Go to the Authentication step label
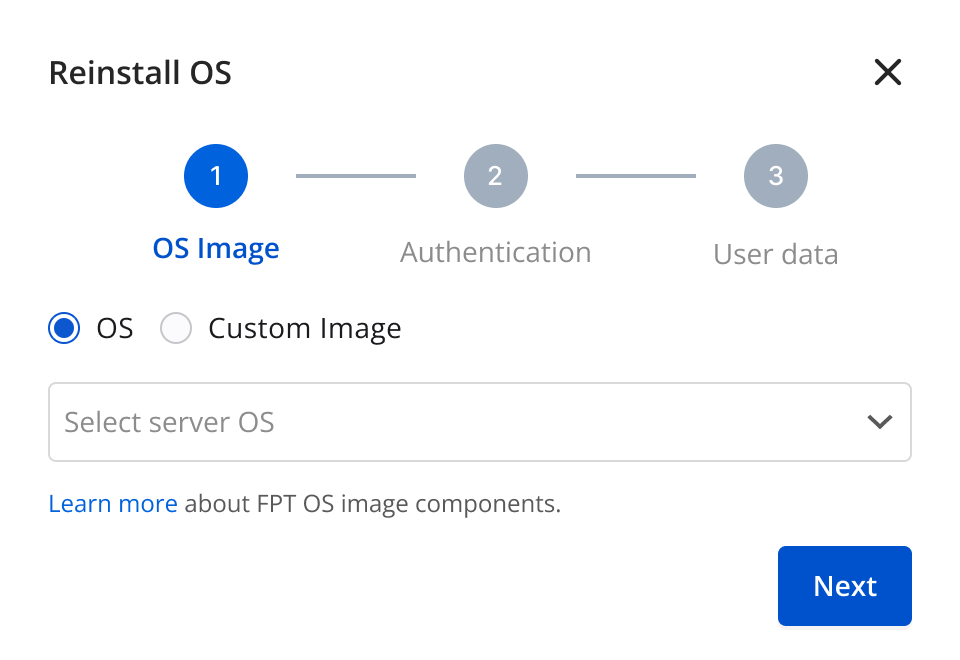960x660 pixels. click(495, 252)
